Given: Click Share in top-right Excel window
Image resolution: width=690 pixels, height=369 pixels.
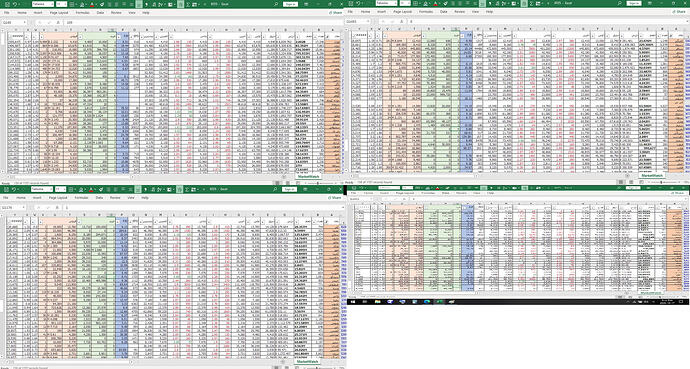Looking at the screenshot, I should [679, 11].
